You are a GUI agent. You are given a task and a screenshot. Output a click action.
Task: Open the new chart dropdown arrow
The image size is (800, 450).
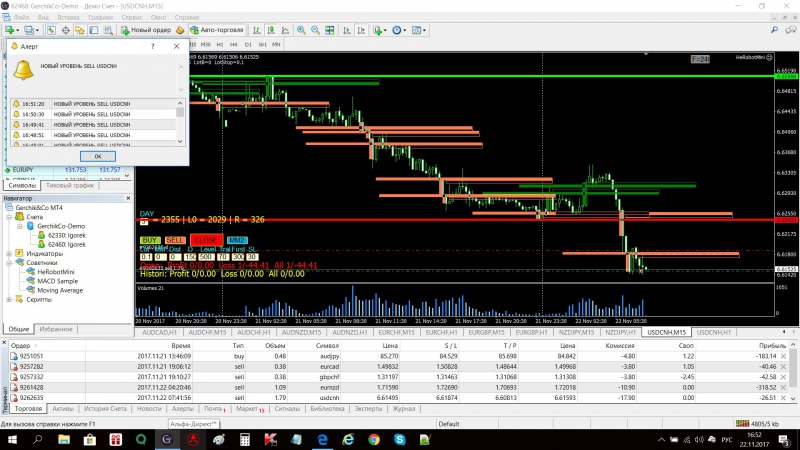[17, 31]
